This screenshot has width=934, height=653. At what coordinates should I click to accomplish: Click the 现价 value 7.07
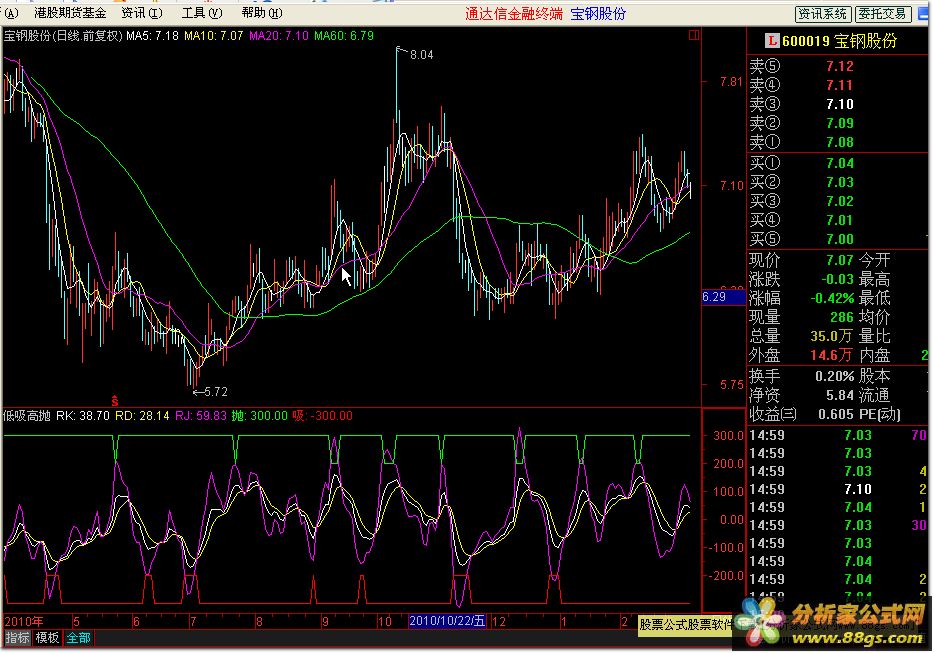839,260
